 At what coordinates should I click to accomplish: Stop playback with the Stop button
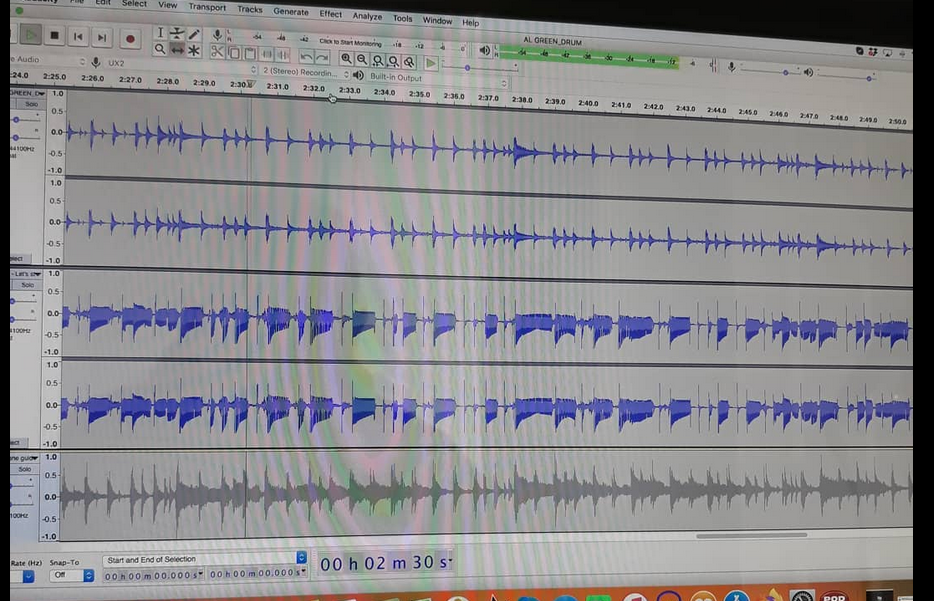coord(54,36)
